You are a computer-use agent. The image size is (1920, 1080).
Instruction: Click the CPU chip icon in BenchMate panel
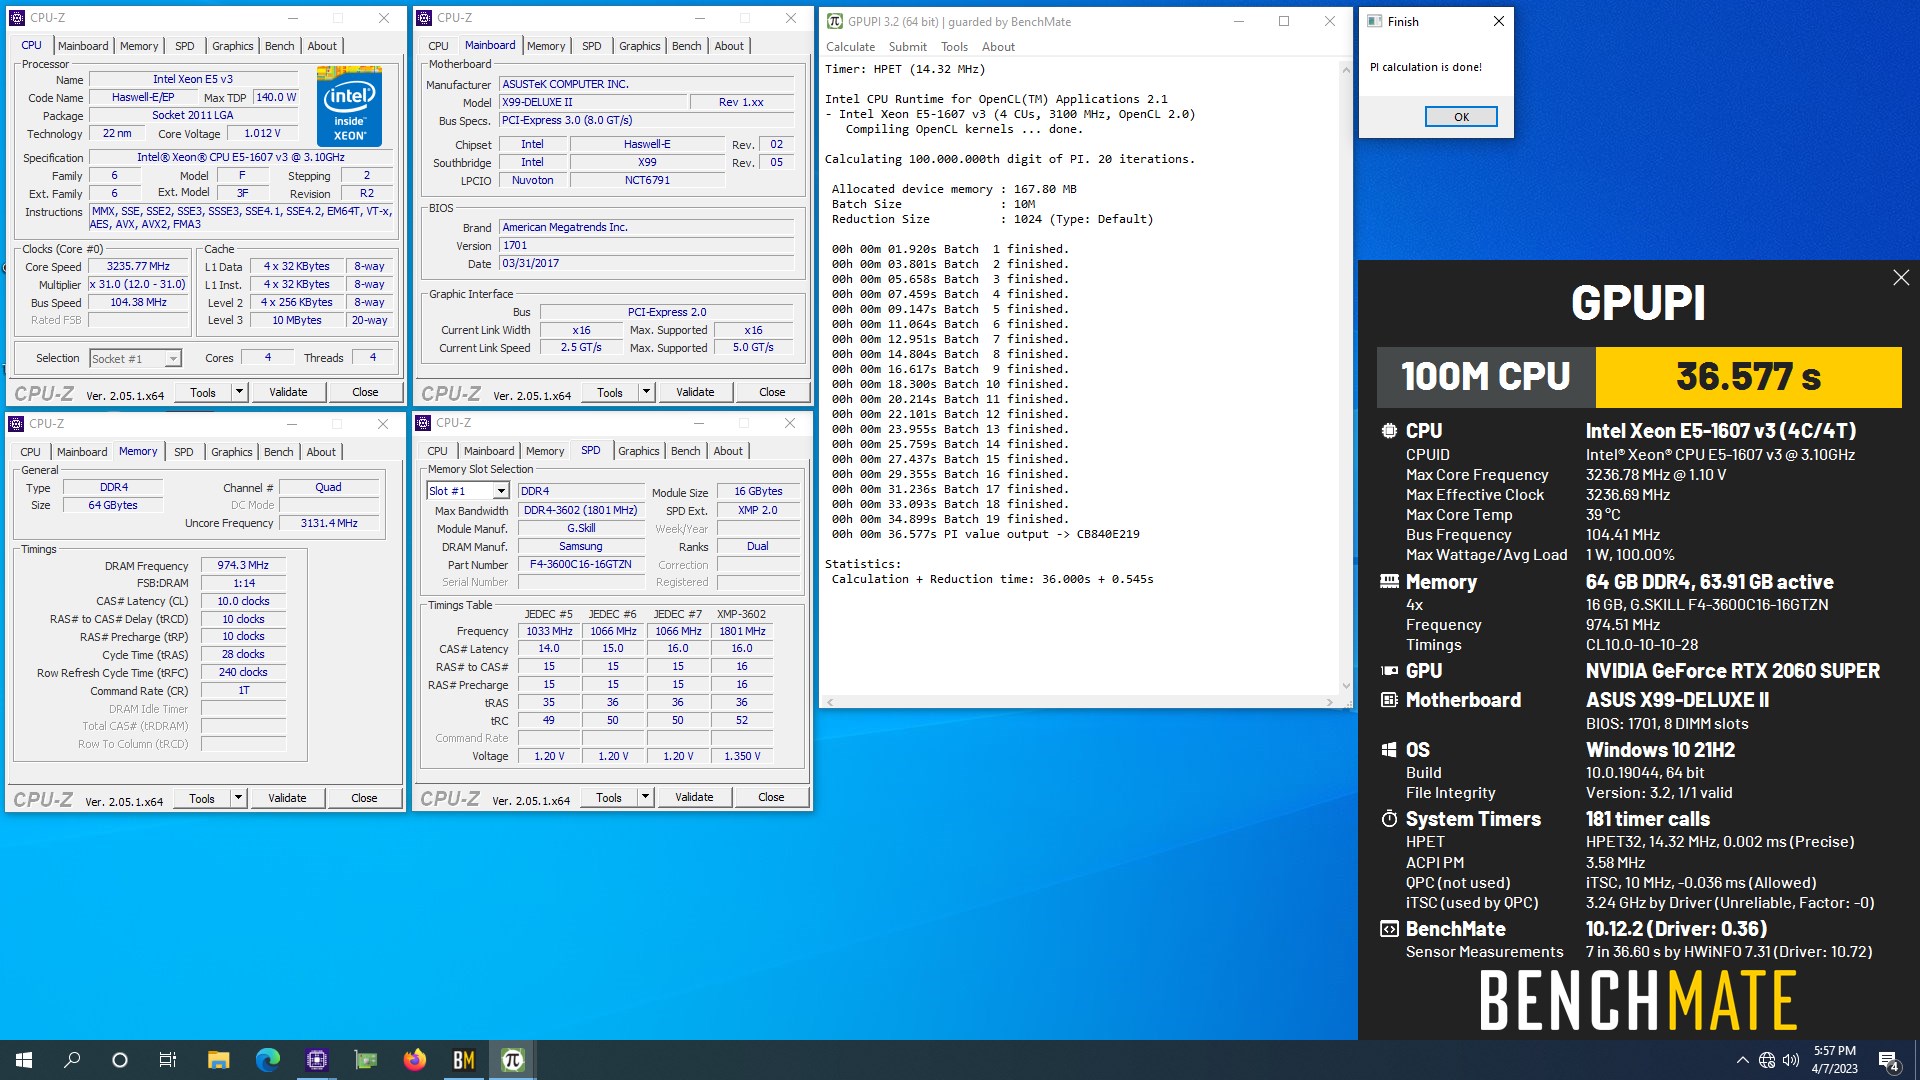click(1389, 431)
